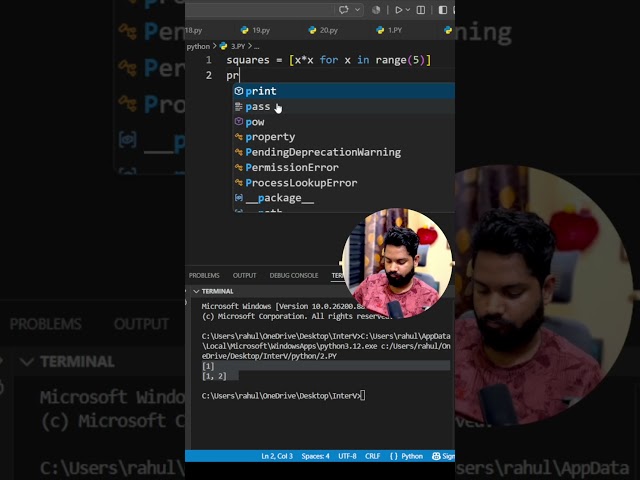Click line number 2 in the gutter

pyautogui.click(x=209, y=76)
